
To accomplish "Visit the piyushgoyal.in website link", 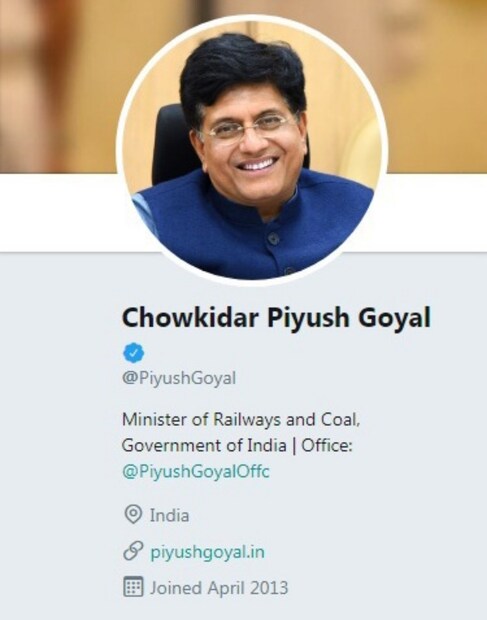I will 208,552.
